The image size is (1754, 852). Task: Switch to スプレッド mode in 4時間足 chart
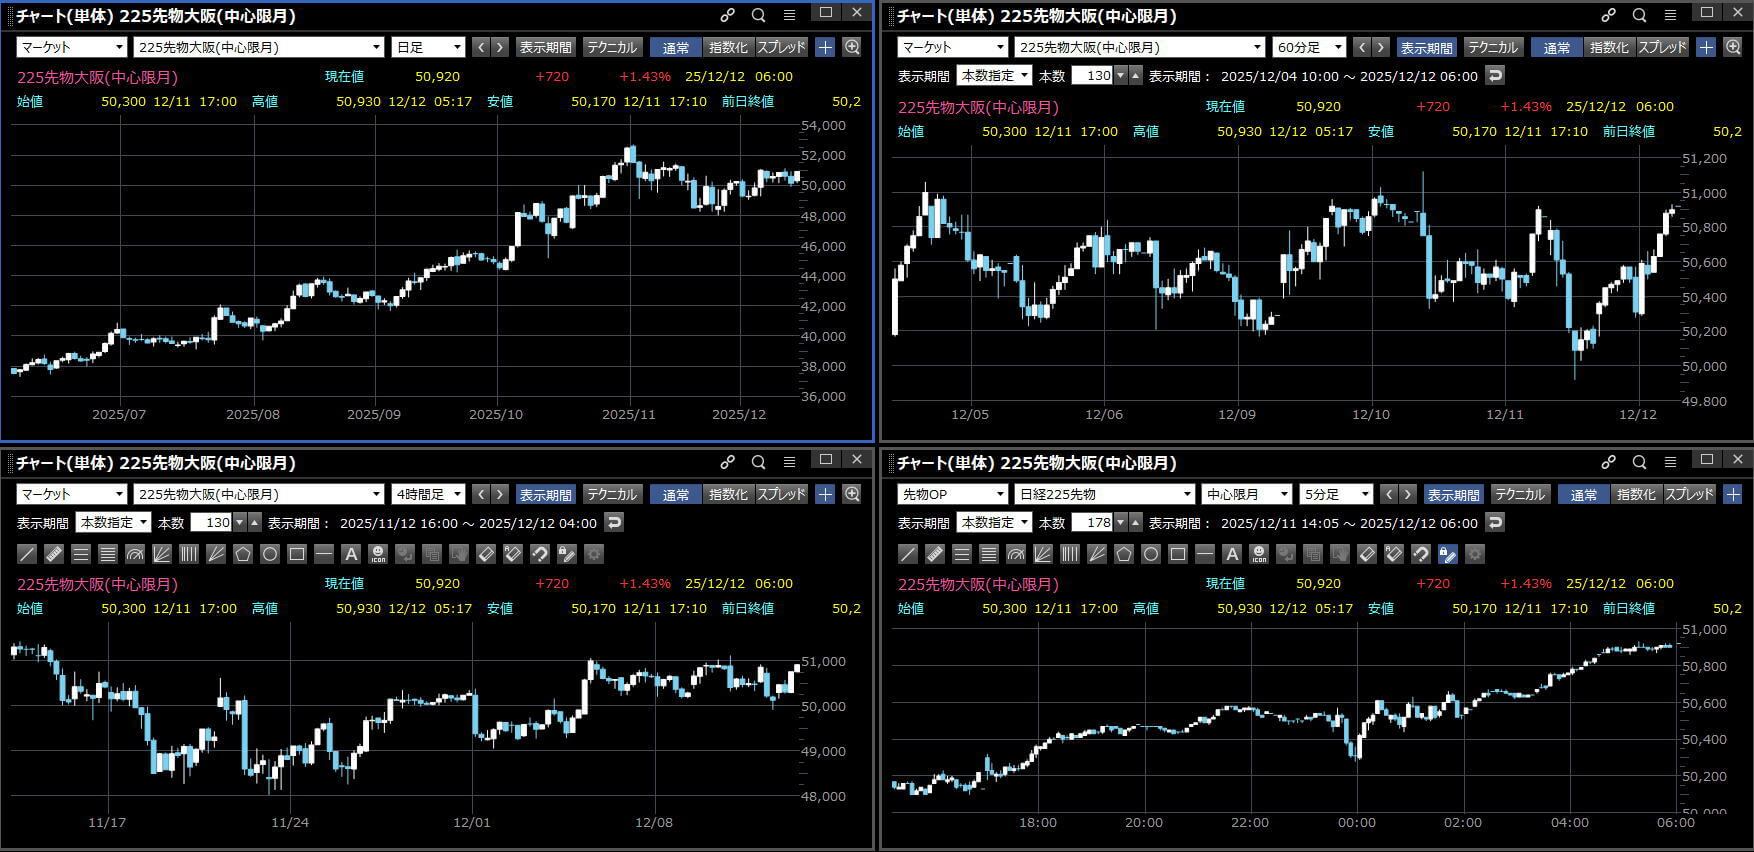click(x=781, y=494)
